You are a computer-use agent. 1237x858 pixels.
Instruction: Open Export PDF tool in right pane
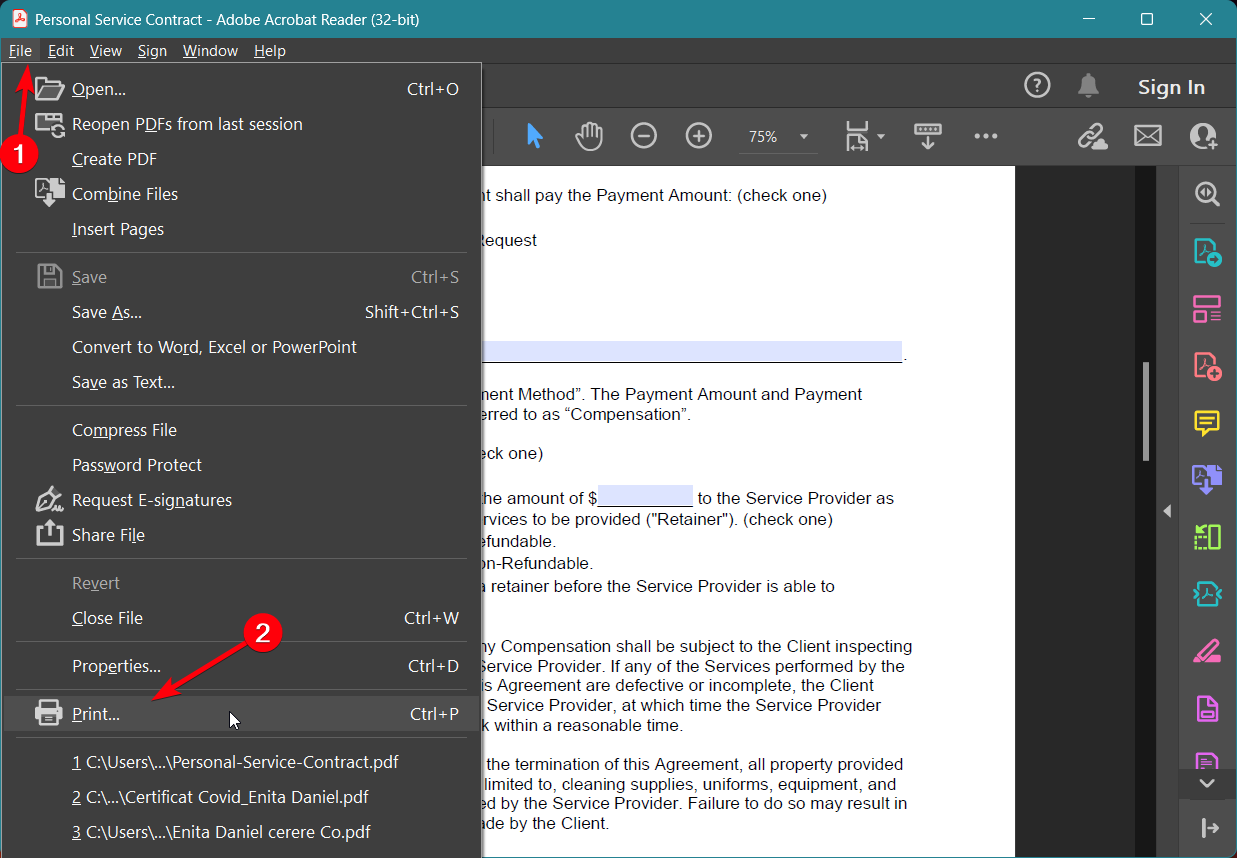(1207, 252)
